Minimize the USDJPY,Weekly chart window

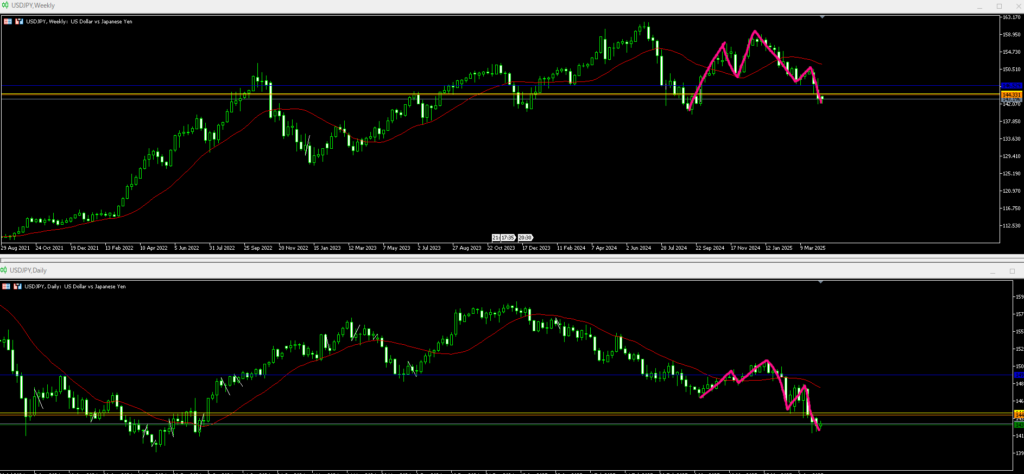pos(979,6)
